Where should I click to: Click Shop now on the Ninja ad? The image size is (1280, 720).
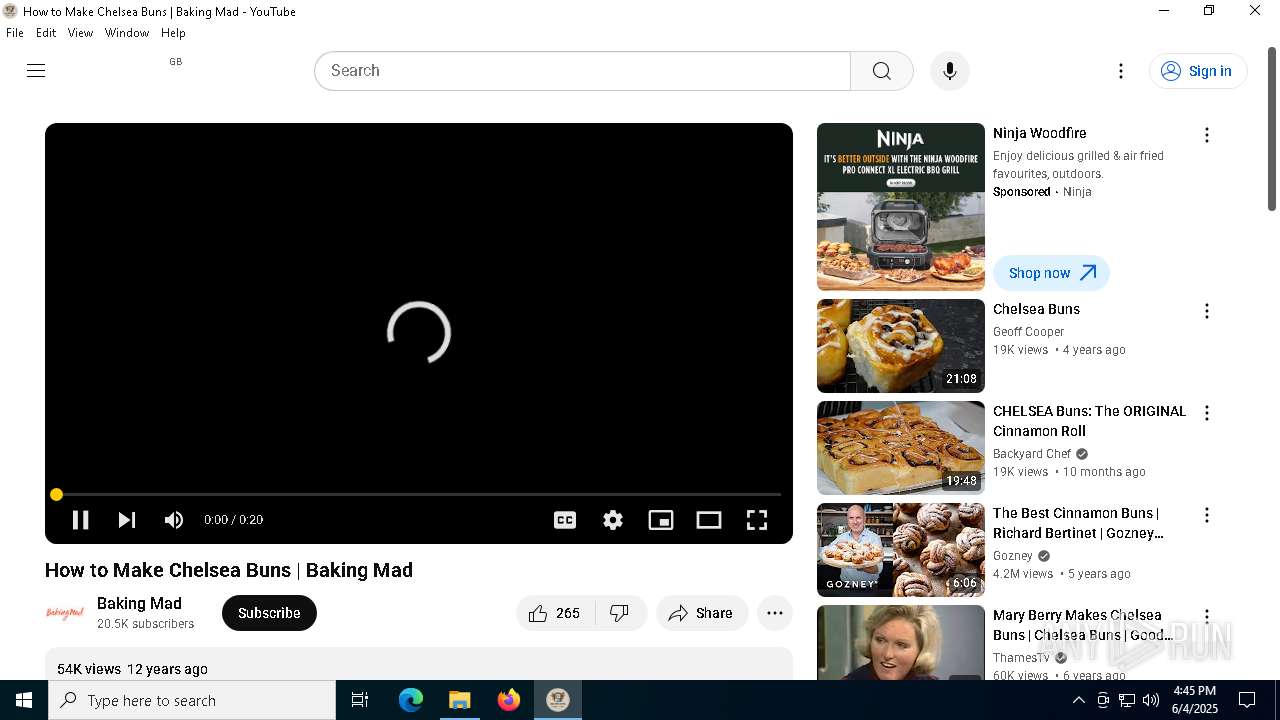click(x=1051, y=273)
